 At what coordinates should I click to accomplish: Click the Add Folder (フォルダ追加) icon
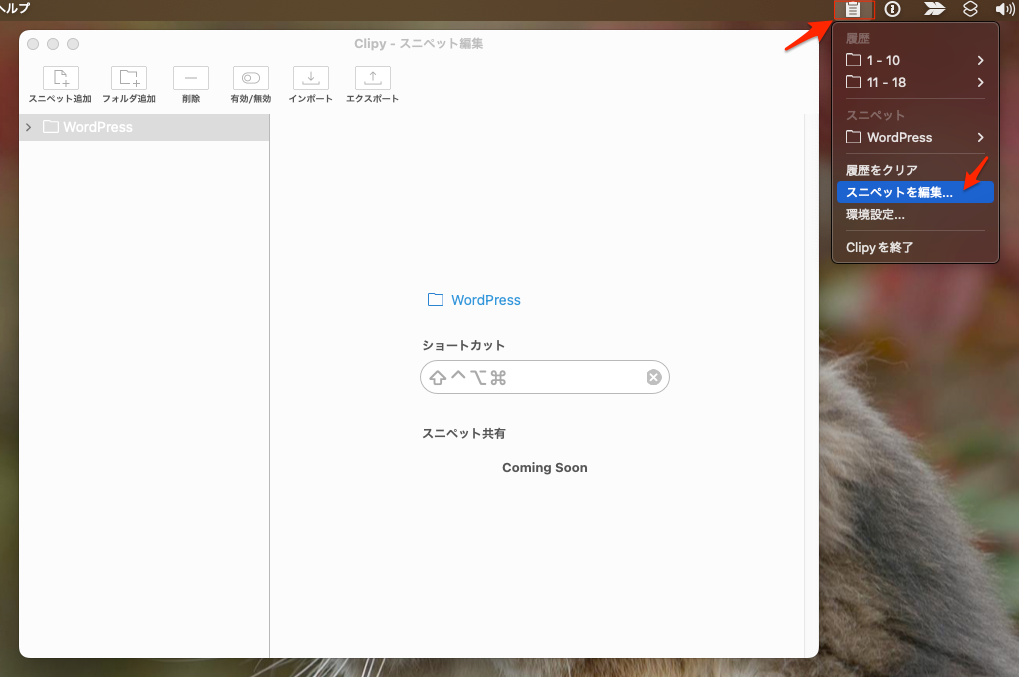(x=128, y=79)
